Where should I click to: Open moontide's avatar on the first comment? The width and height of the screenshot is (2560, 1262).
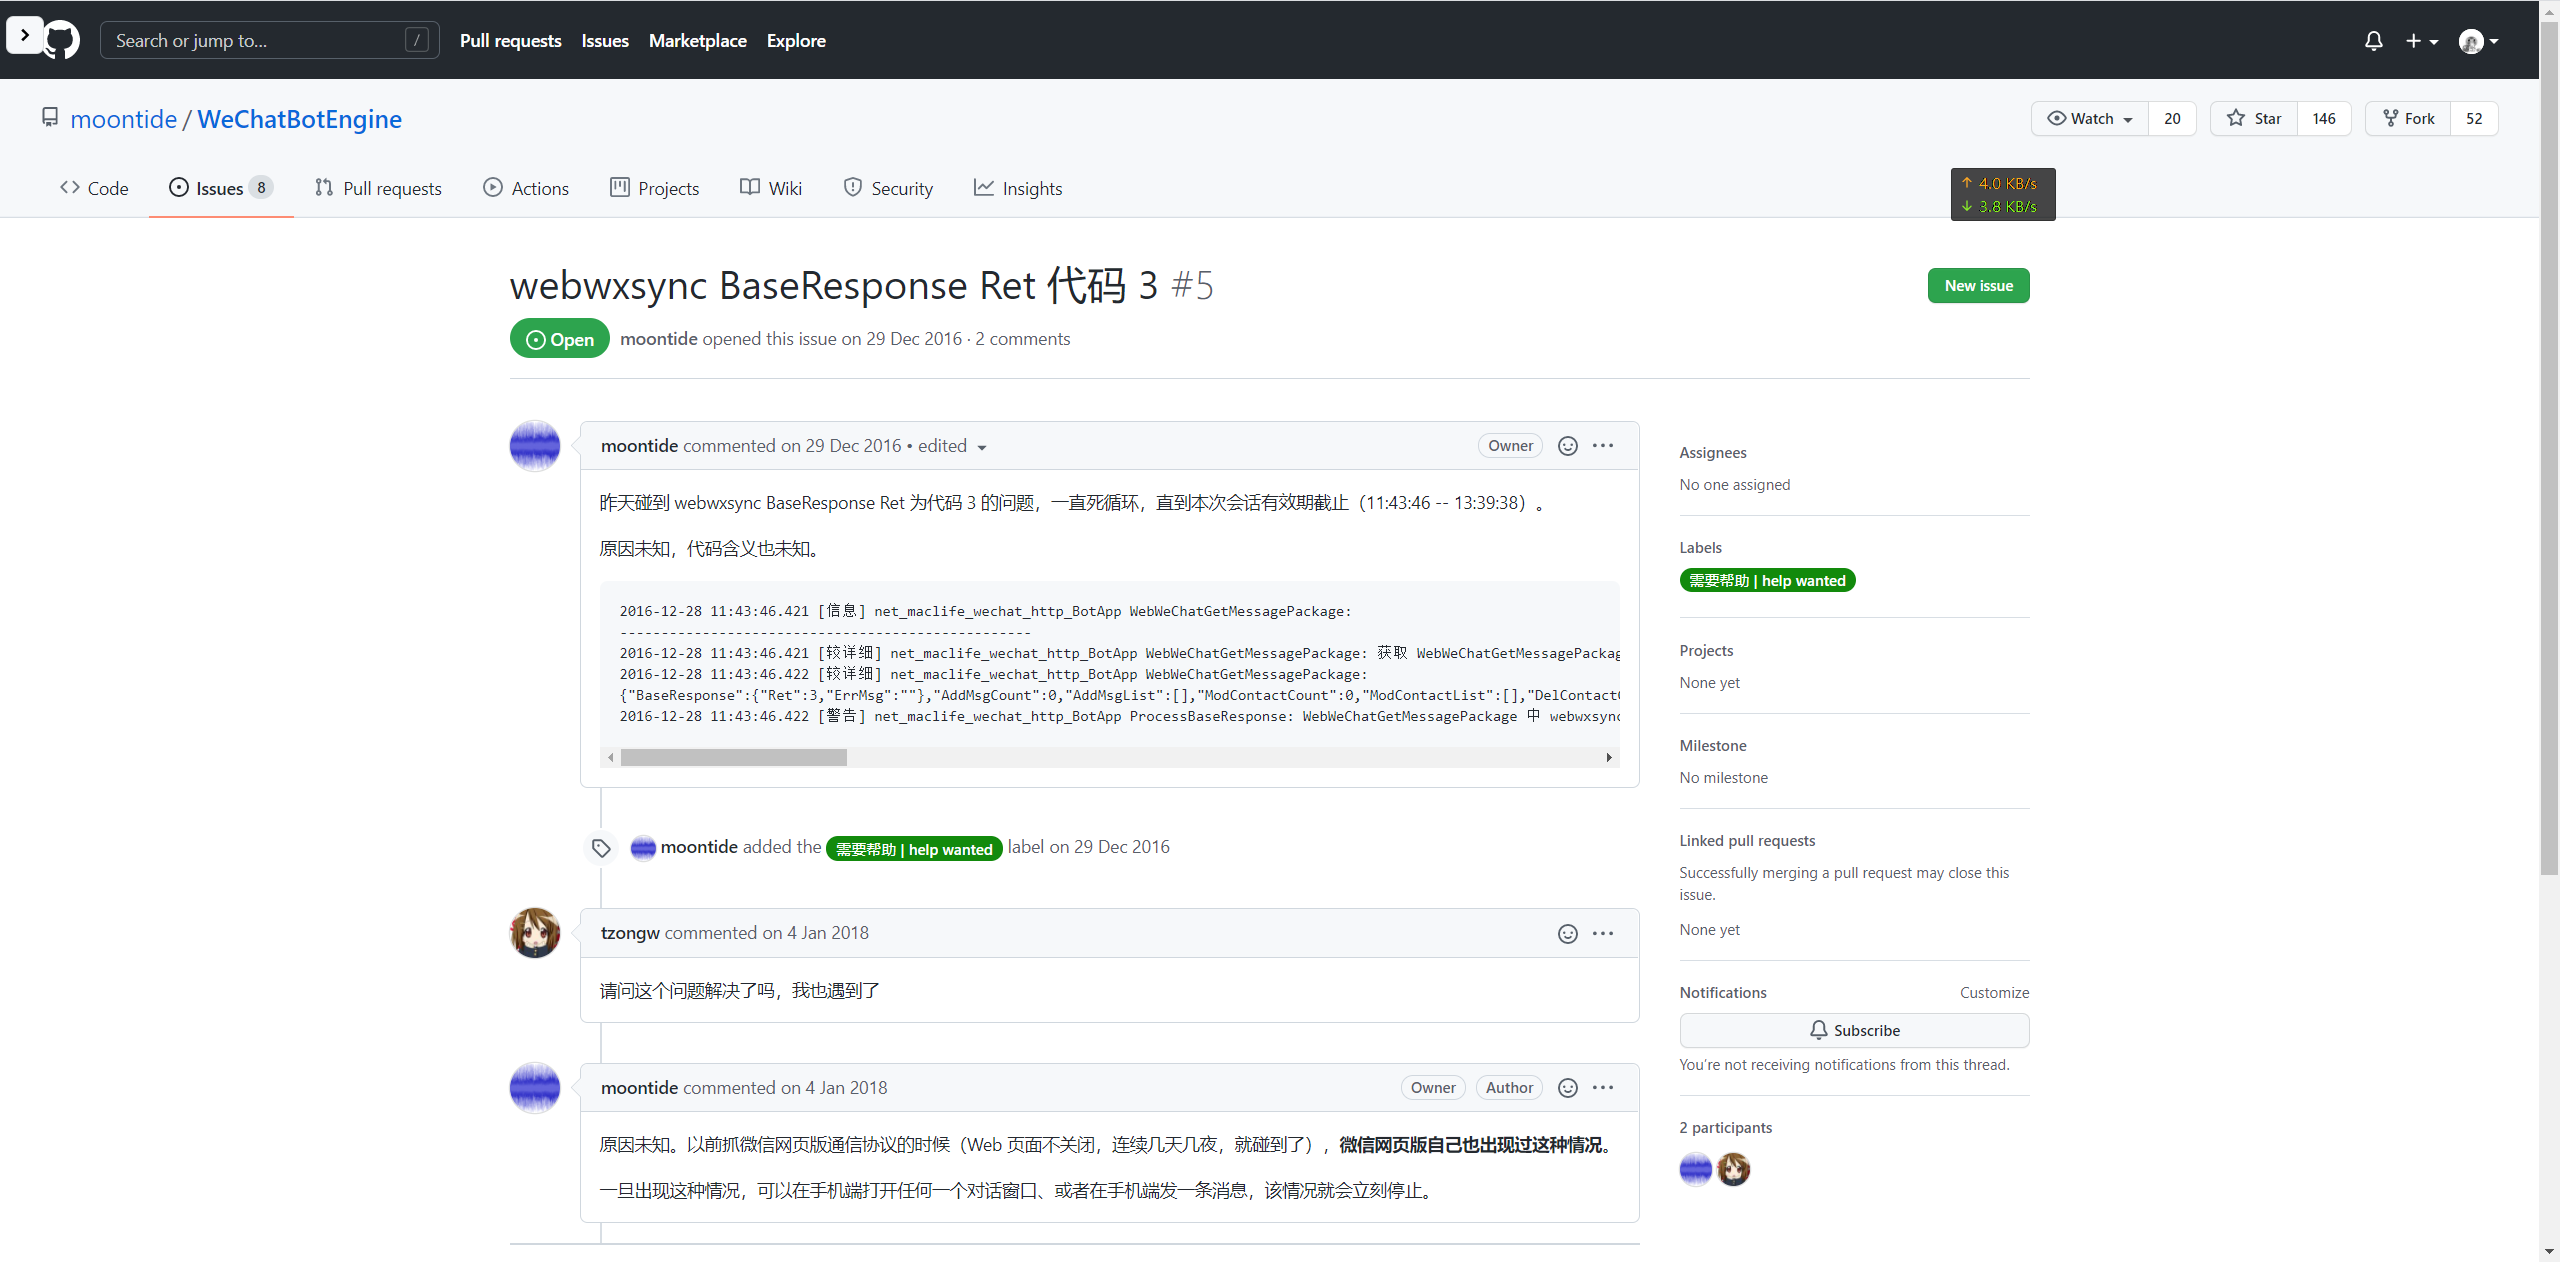(x=535, y=446)
